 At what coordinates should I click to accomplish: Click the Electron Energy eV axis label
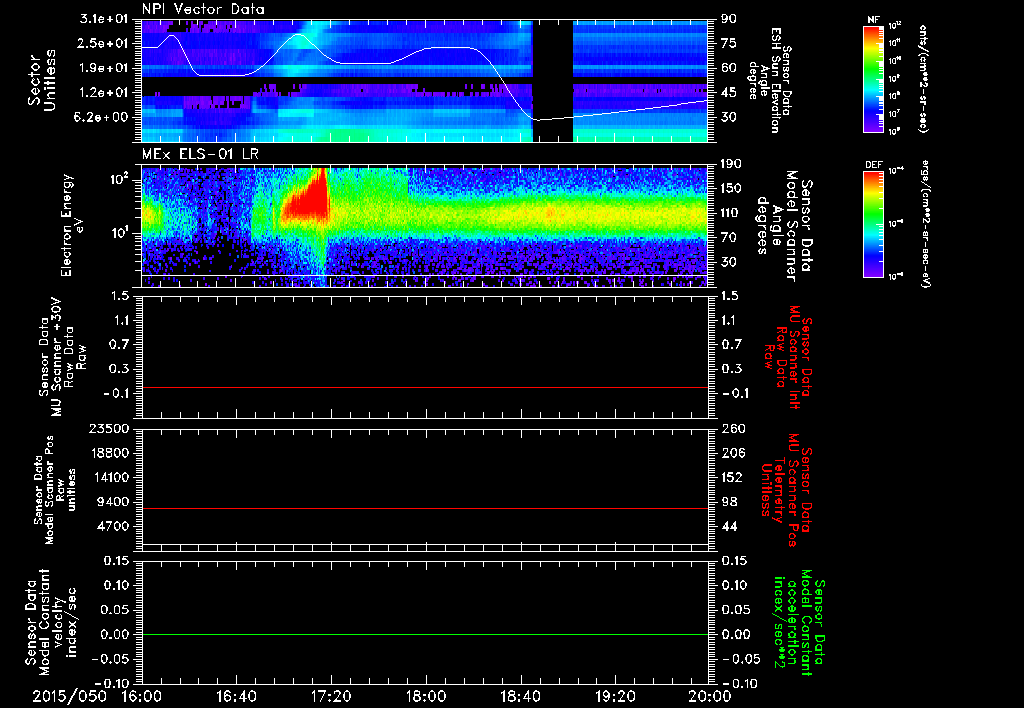[x=71, y=225]
